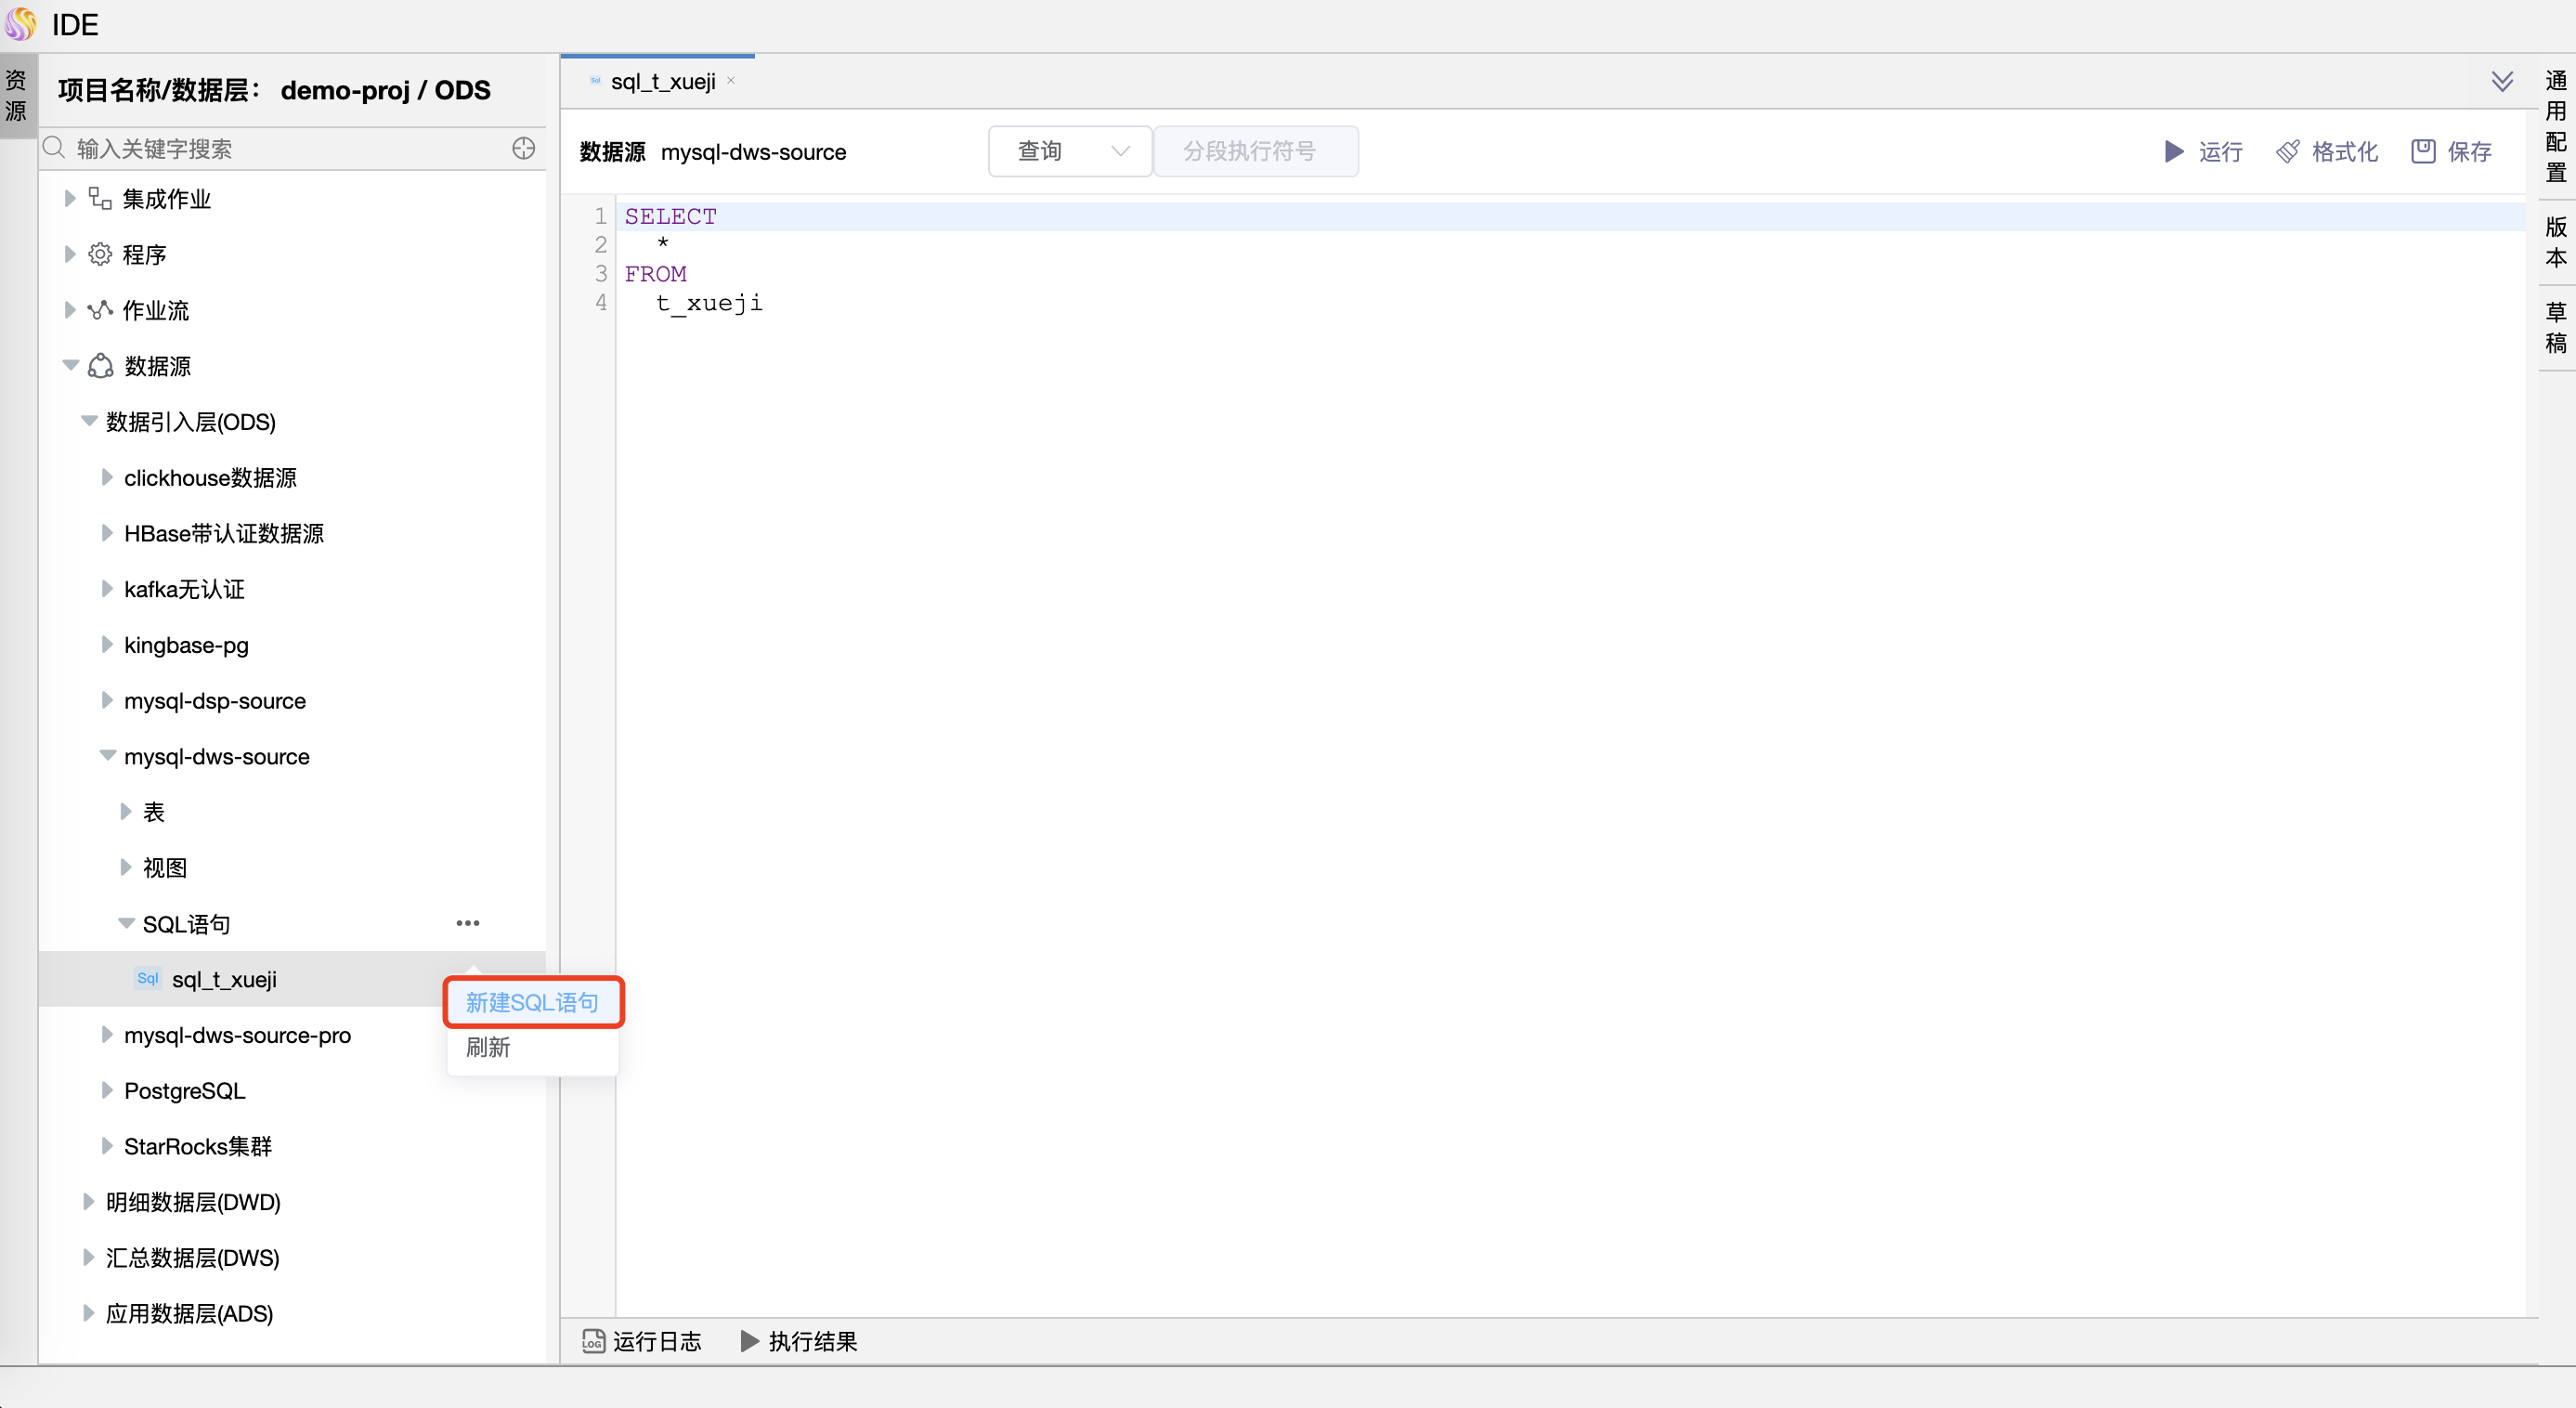This screenshot has width=2576, height=1408.
Task: Click the Format (格式化) brush icon
Action: [2291, 151]
